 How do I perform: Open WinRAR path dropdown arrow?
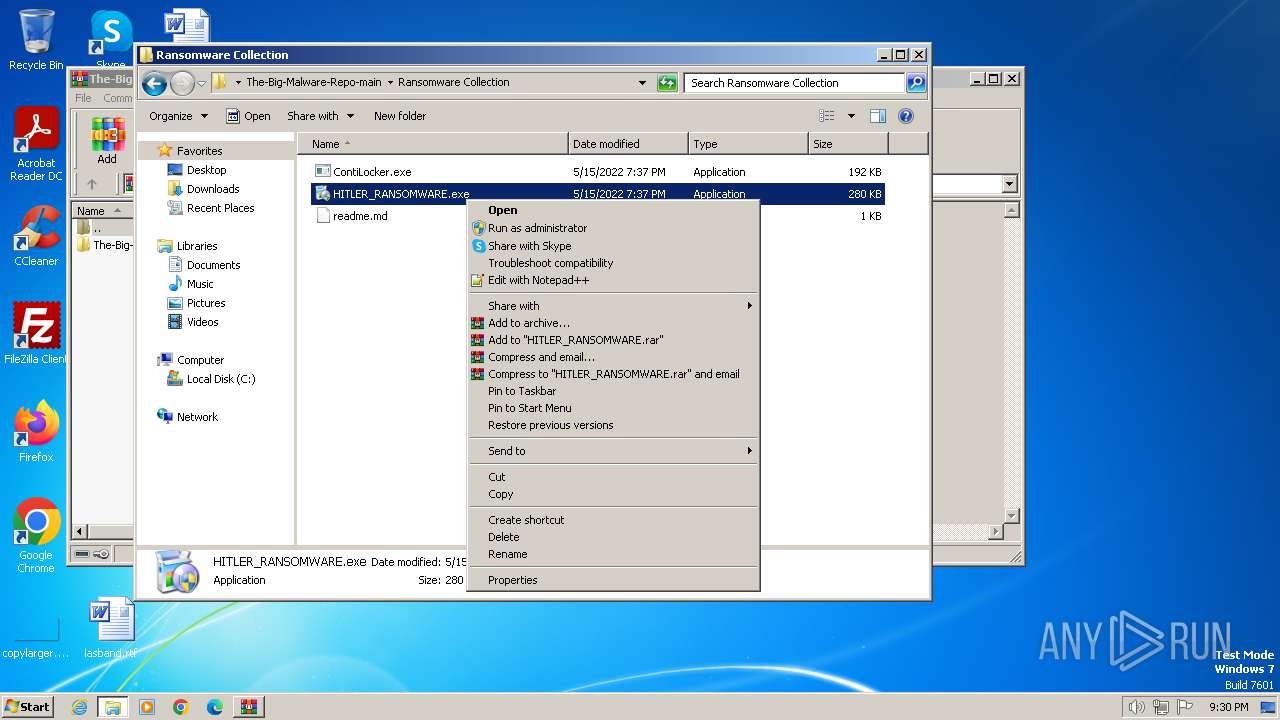1009,184
